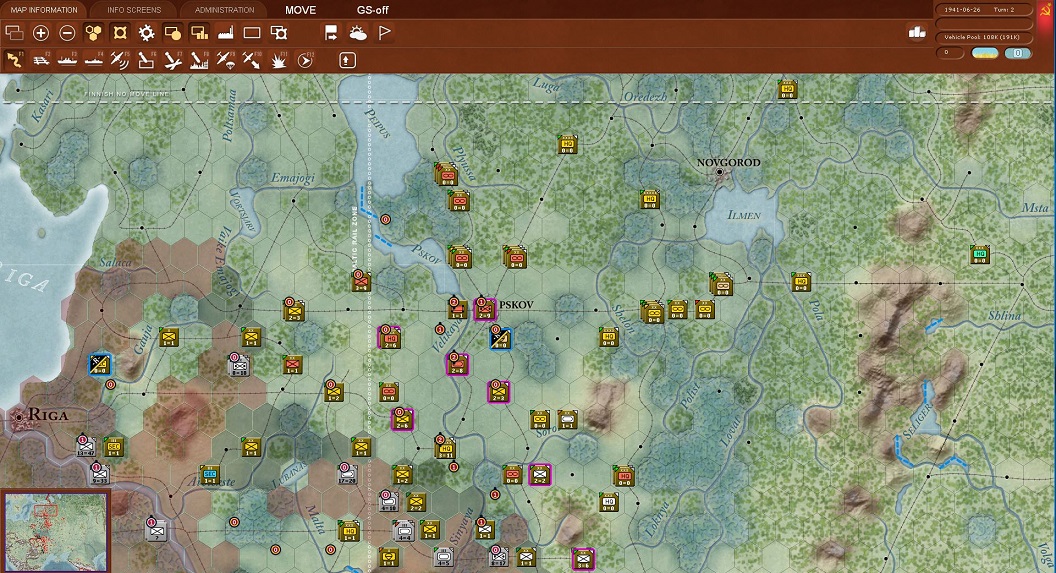Select F3 naval transport mode icon

(67, 60)
